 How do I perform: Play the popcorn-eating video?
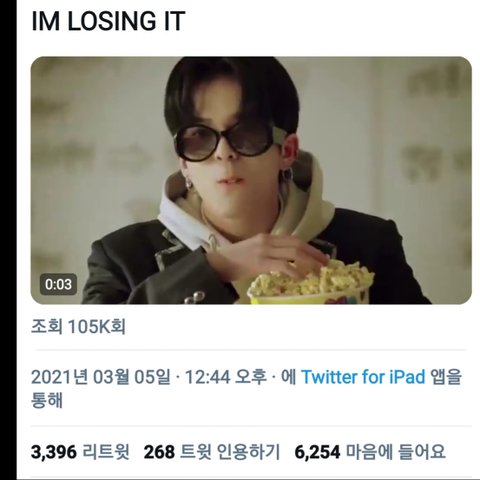(251, 180)
